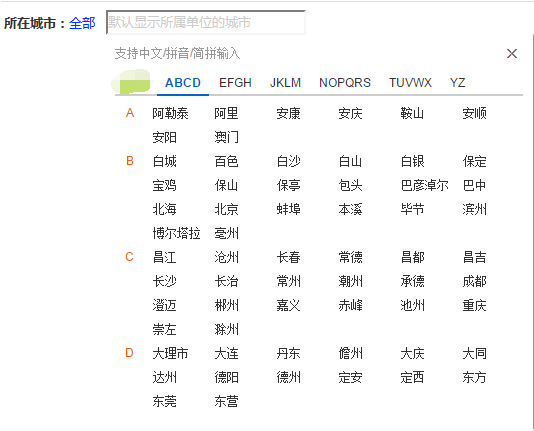Select city 成都
534x431 pixels.
pyautogui.click(x=474, y=282)
